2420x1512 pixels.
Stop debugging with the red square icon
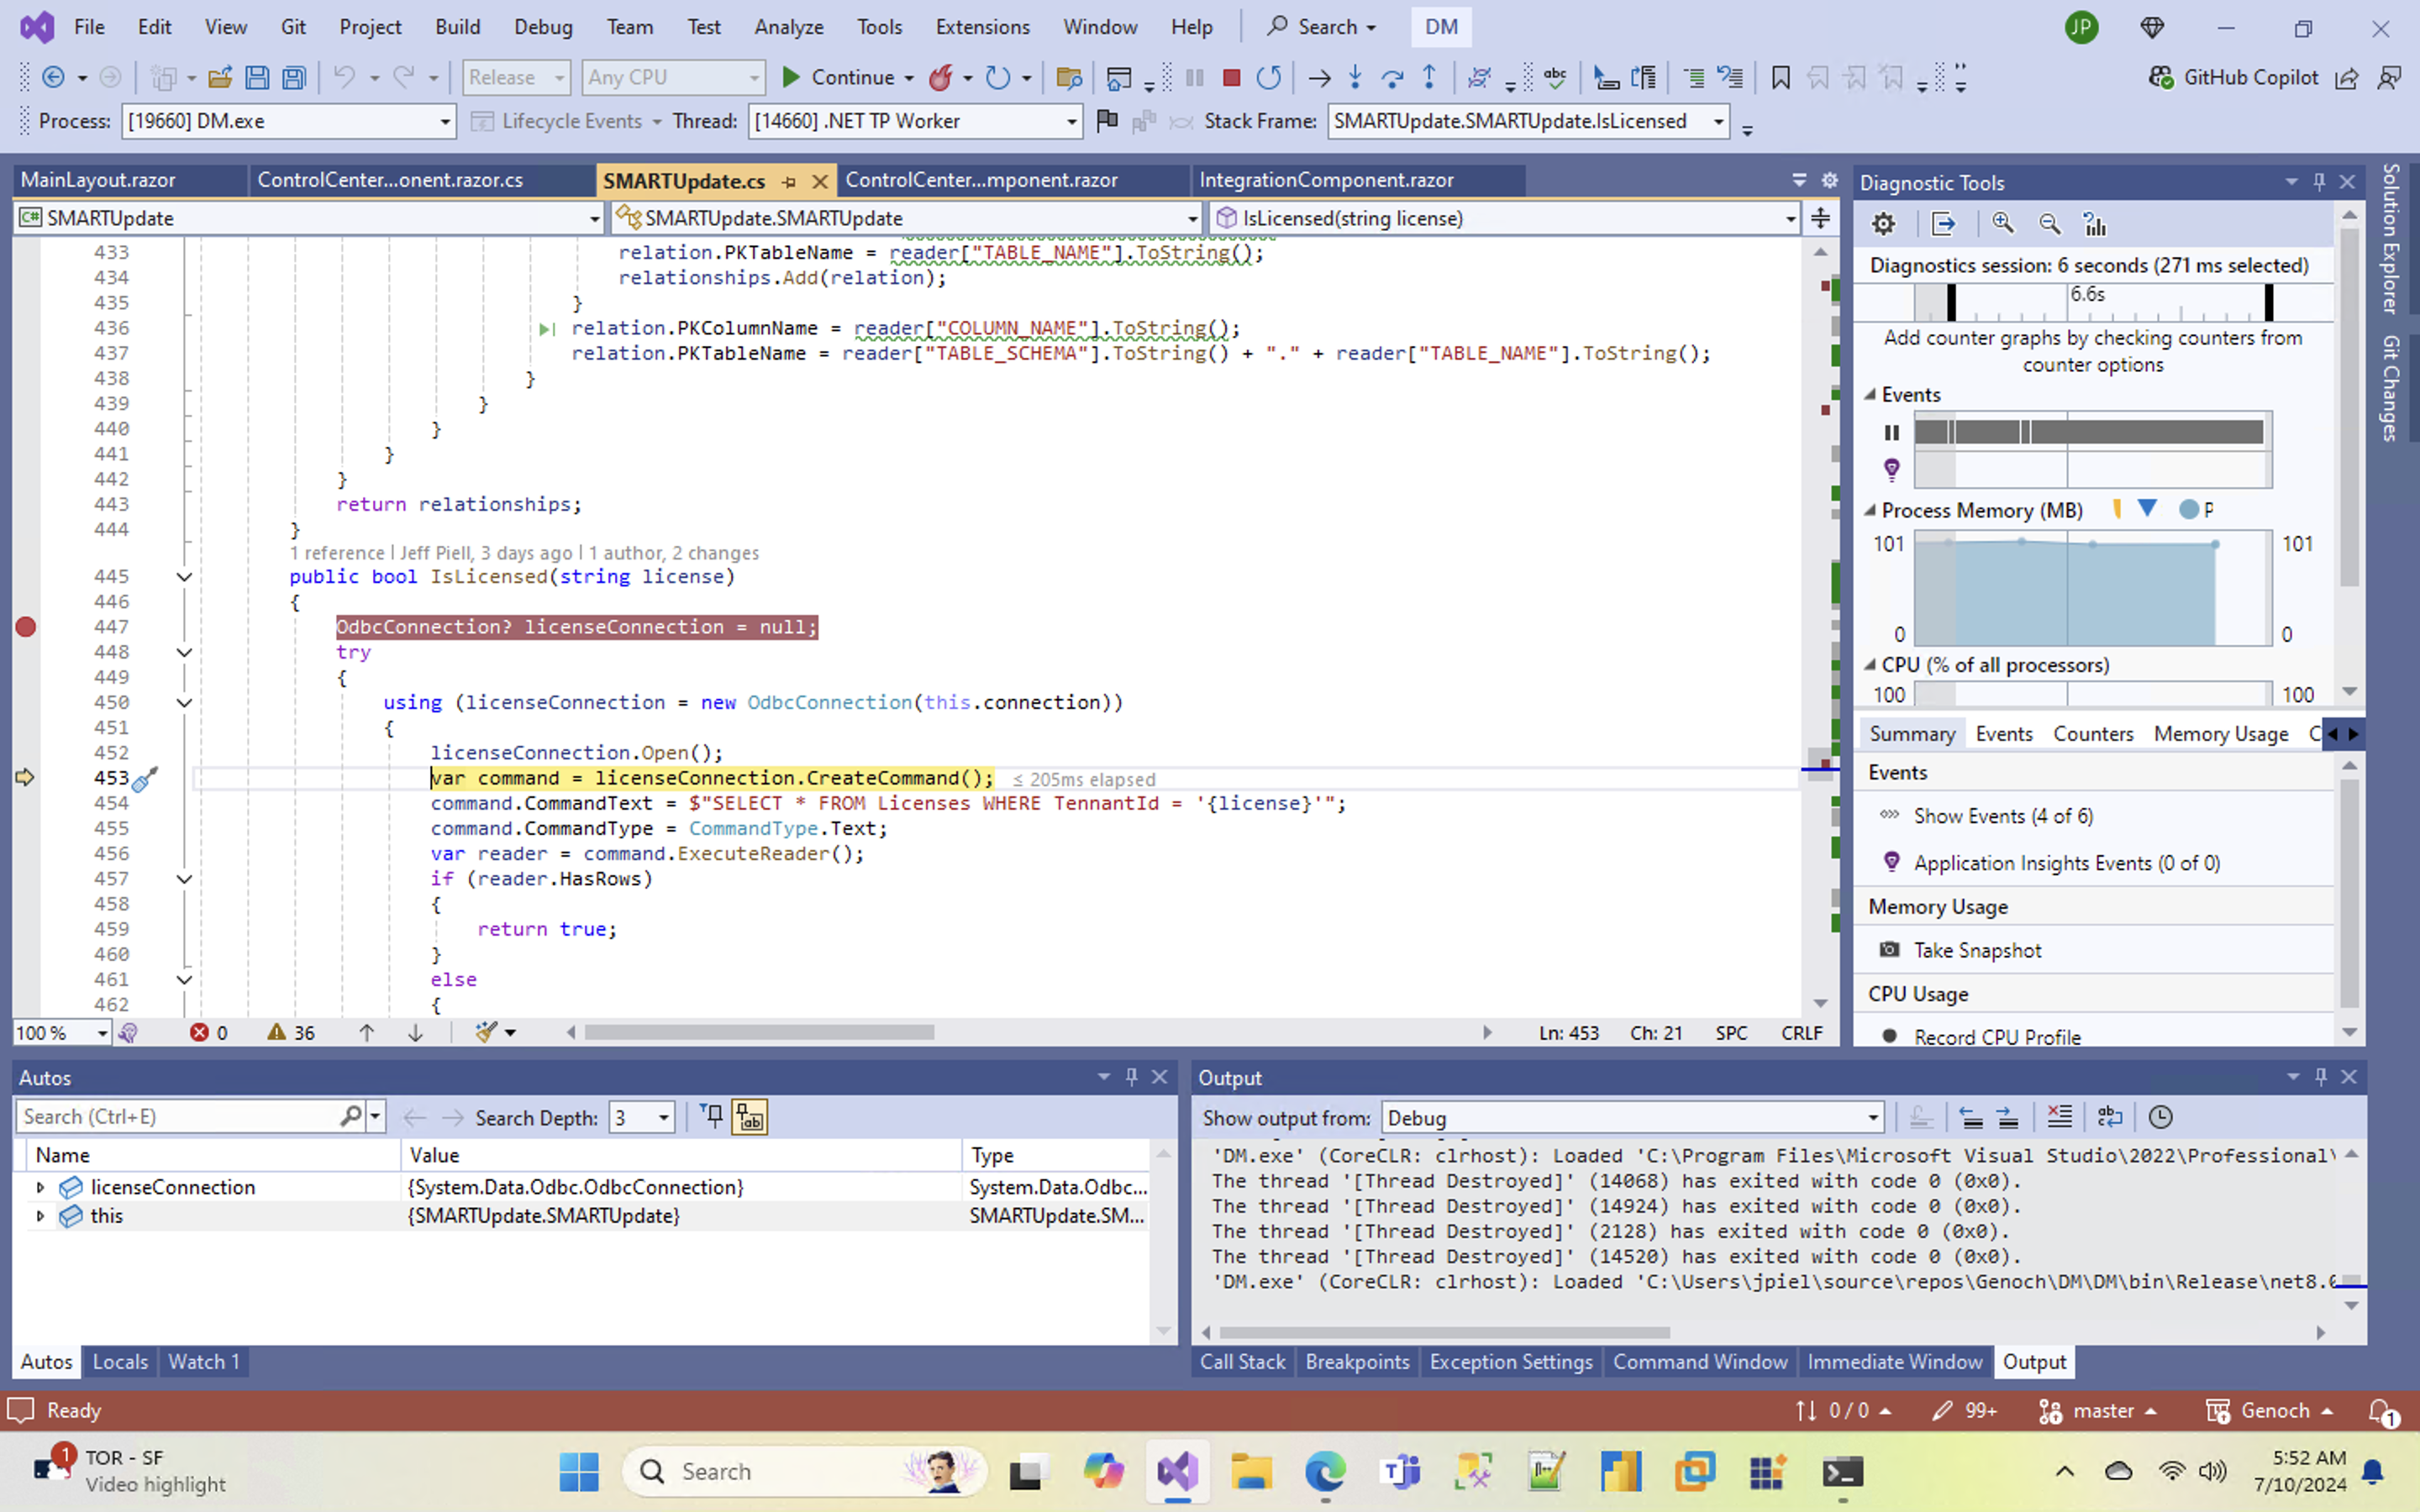point(1232,77)
